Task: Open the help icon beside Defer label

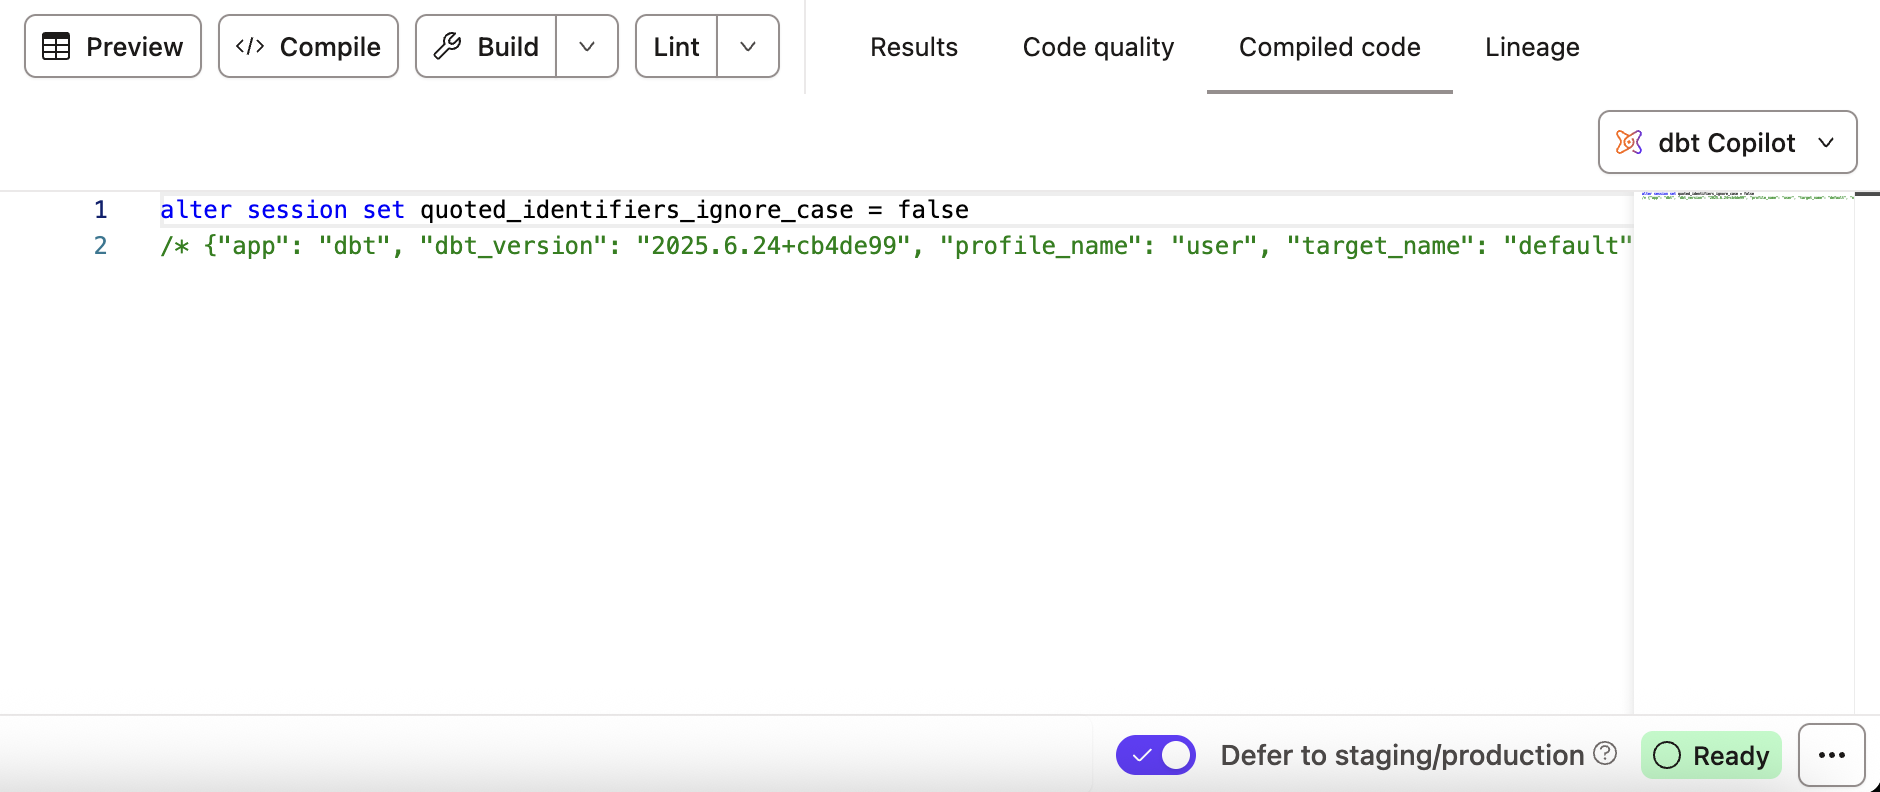Action: coord(1605,754)
